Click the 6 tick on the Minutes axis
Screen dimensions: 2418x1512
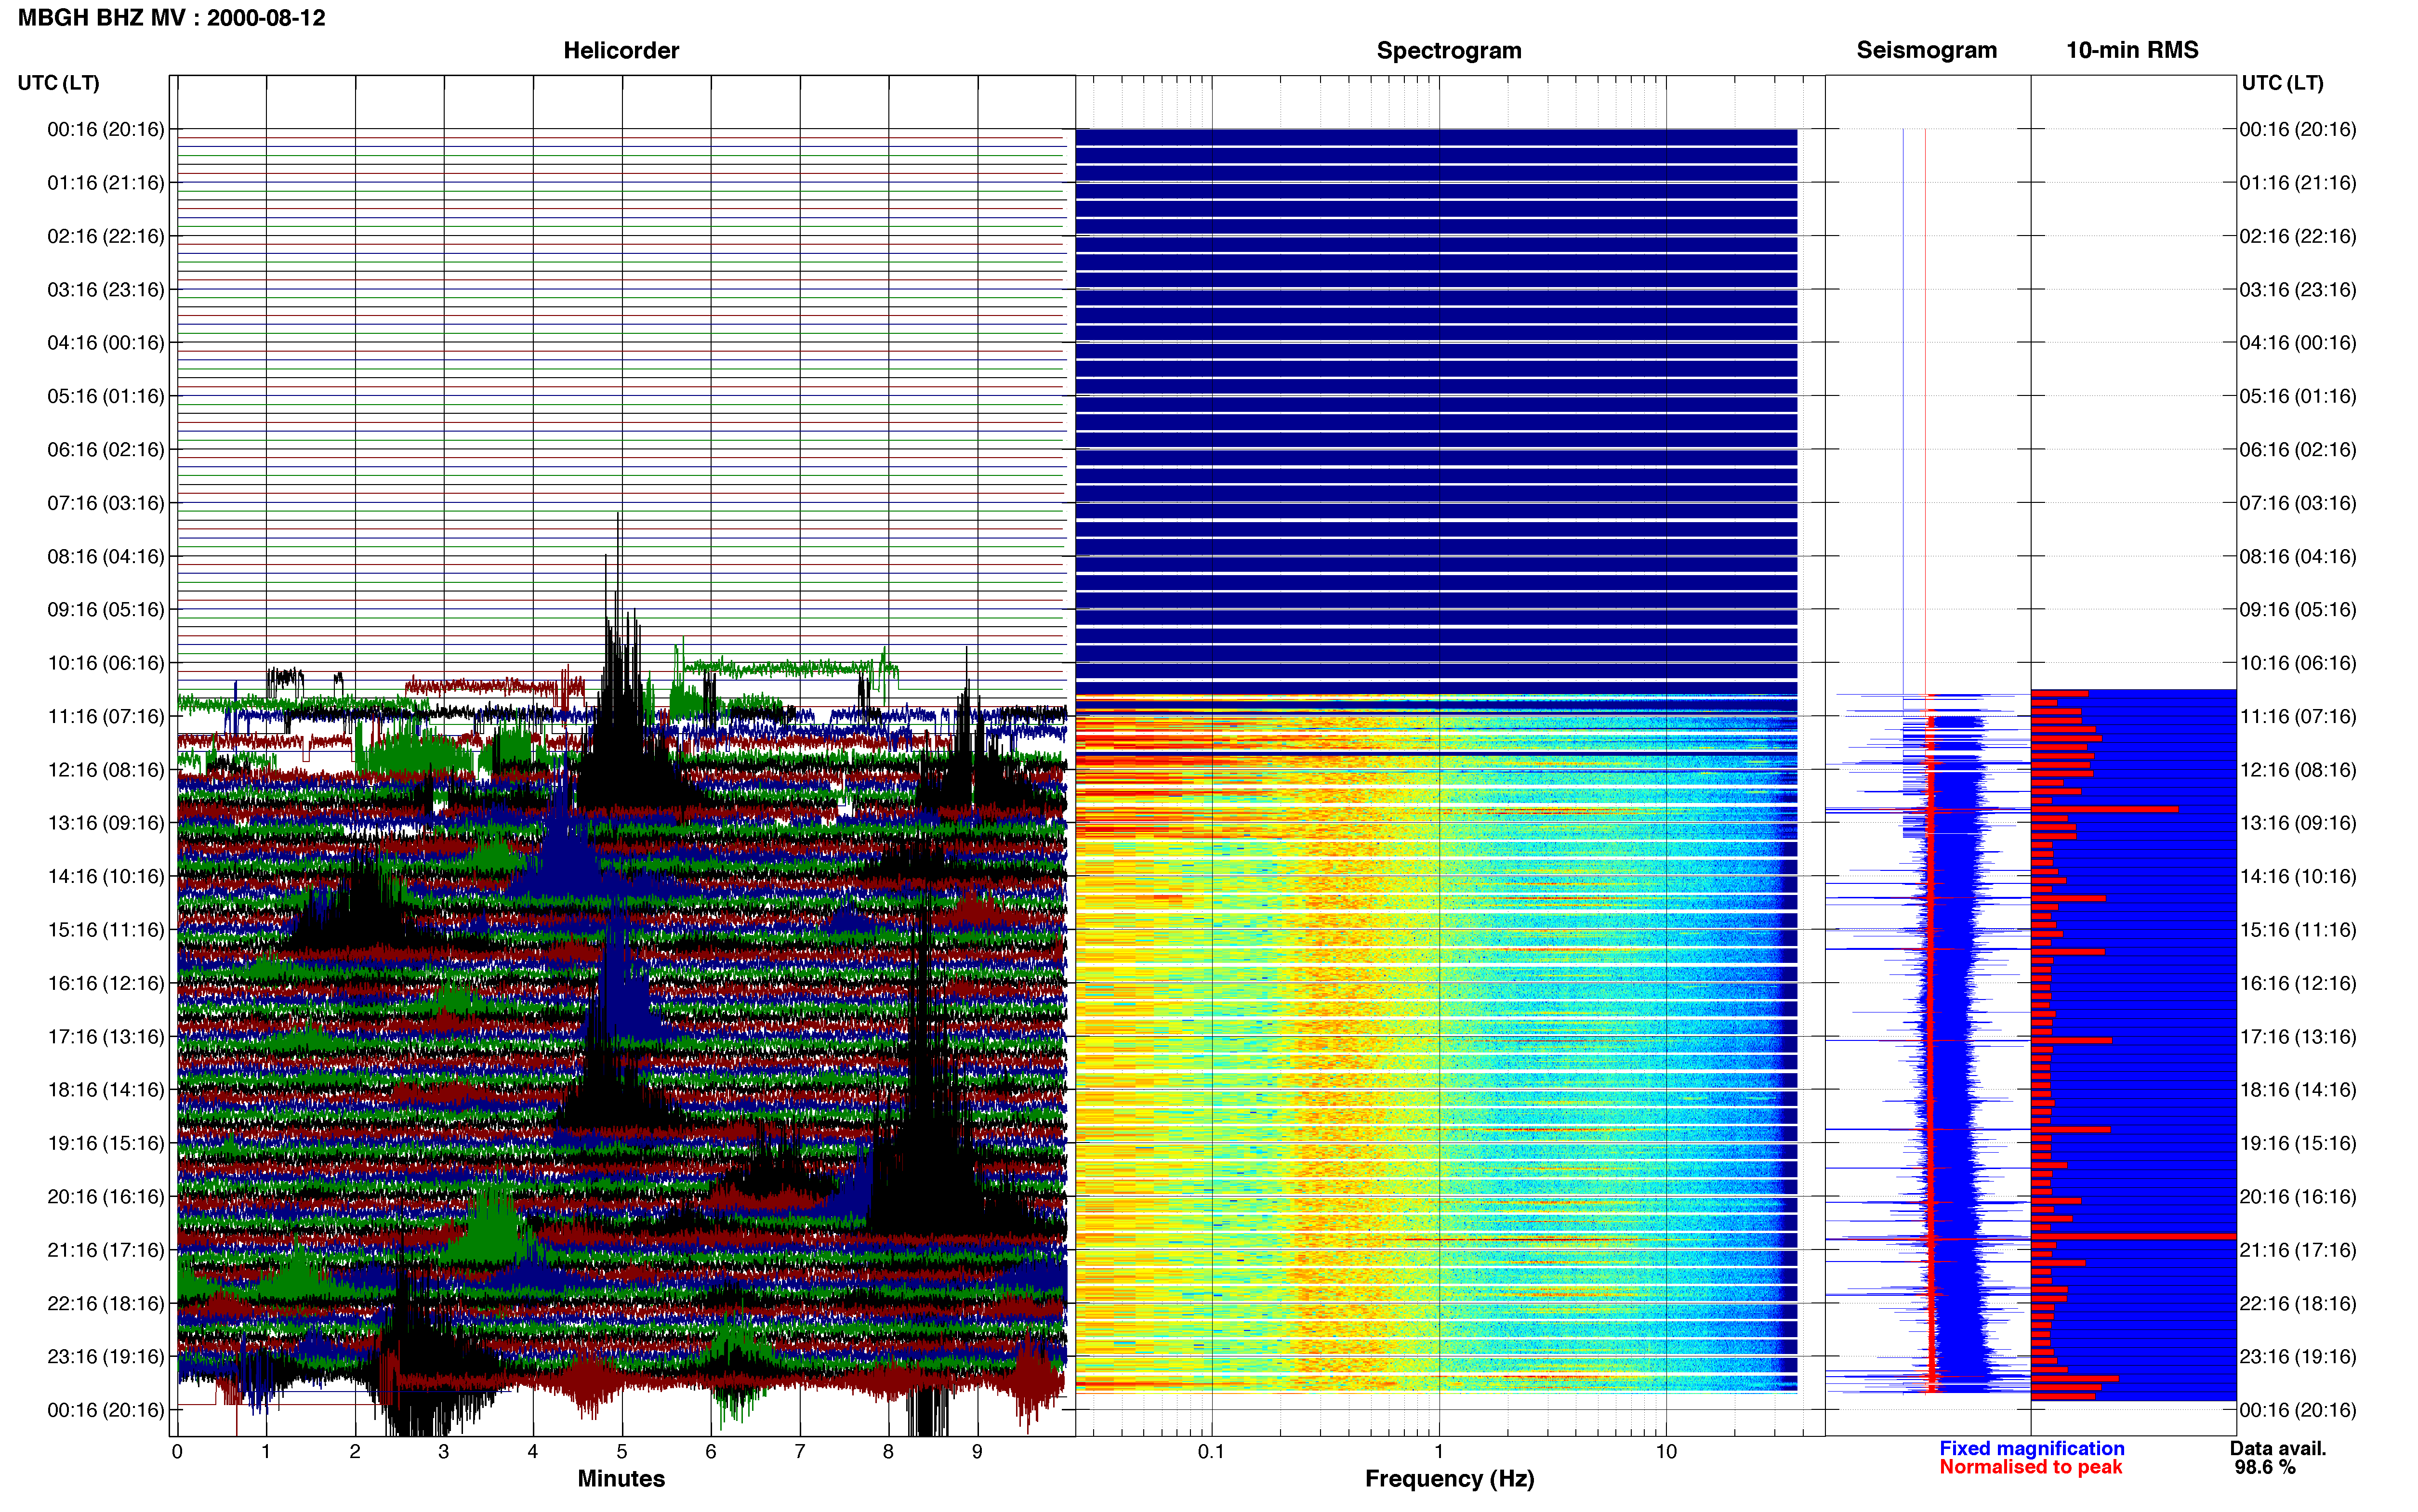coord(711,1451)
